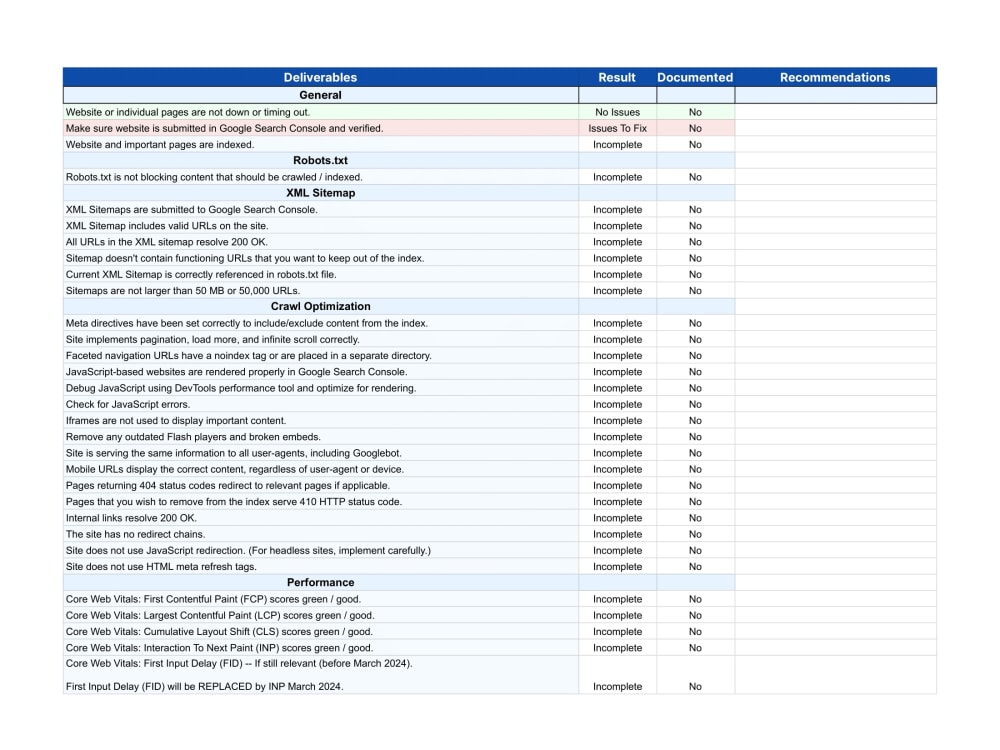Select 'Meta directives have been set correctly' cell
Image resolution: width=1000 pixels, height=750 pixels.
(320, 323)
